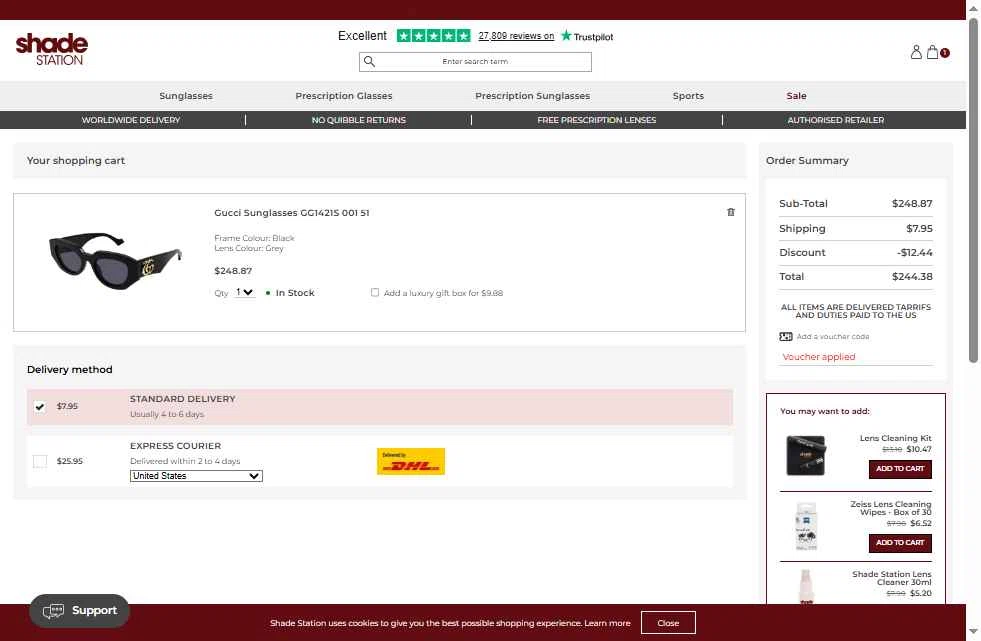Screen dimensions: 981x641
Task: Open the shopping bag icon
Action: coord(932,52)
